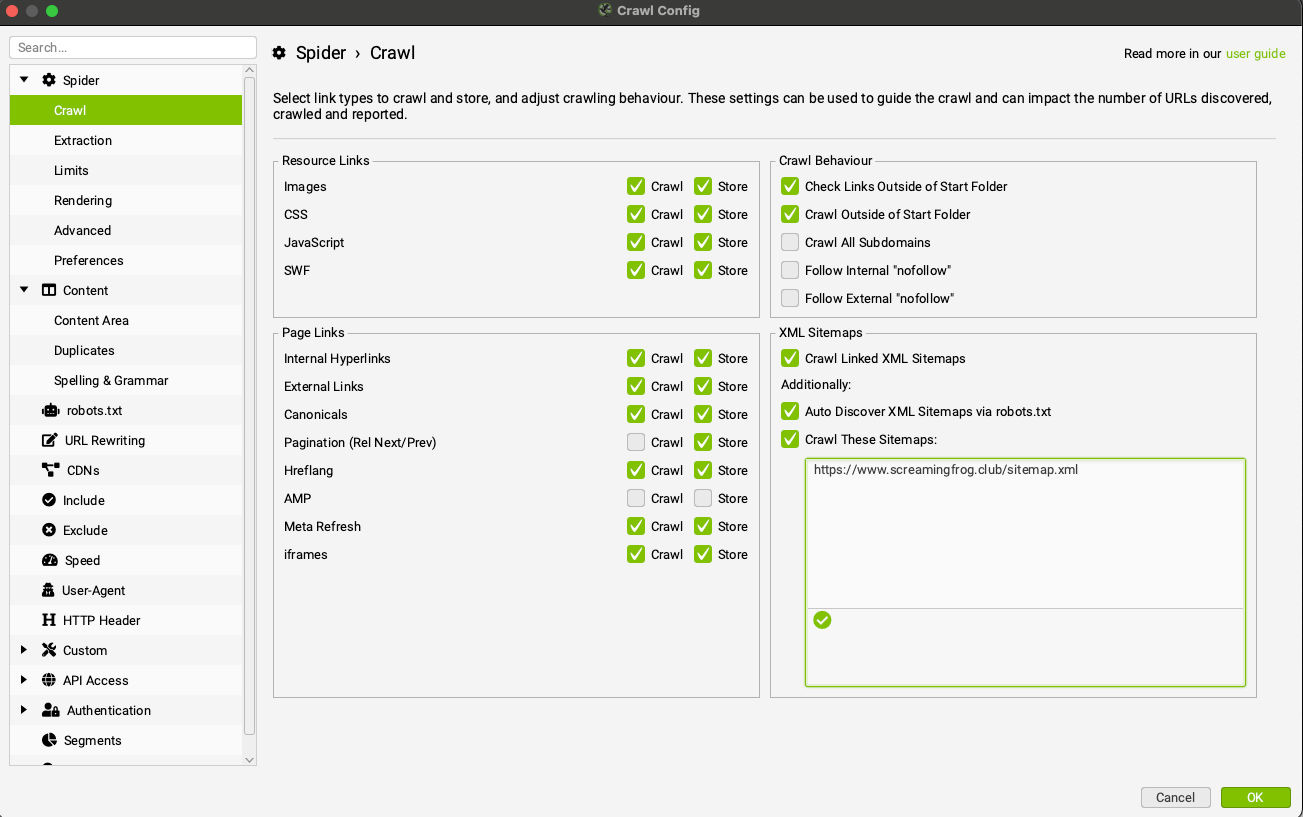The width and height of the screenshot is (1303, 817).
Task: Enable Crawl All Subdomains
Action: [x=789, y=242]
